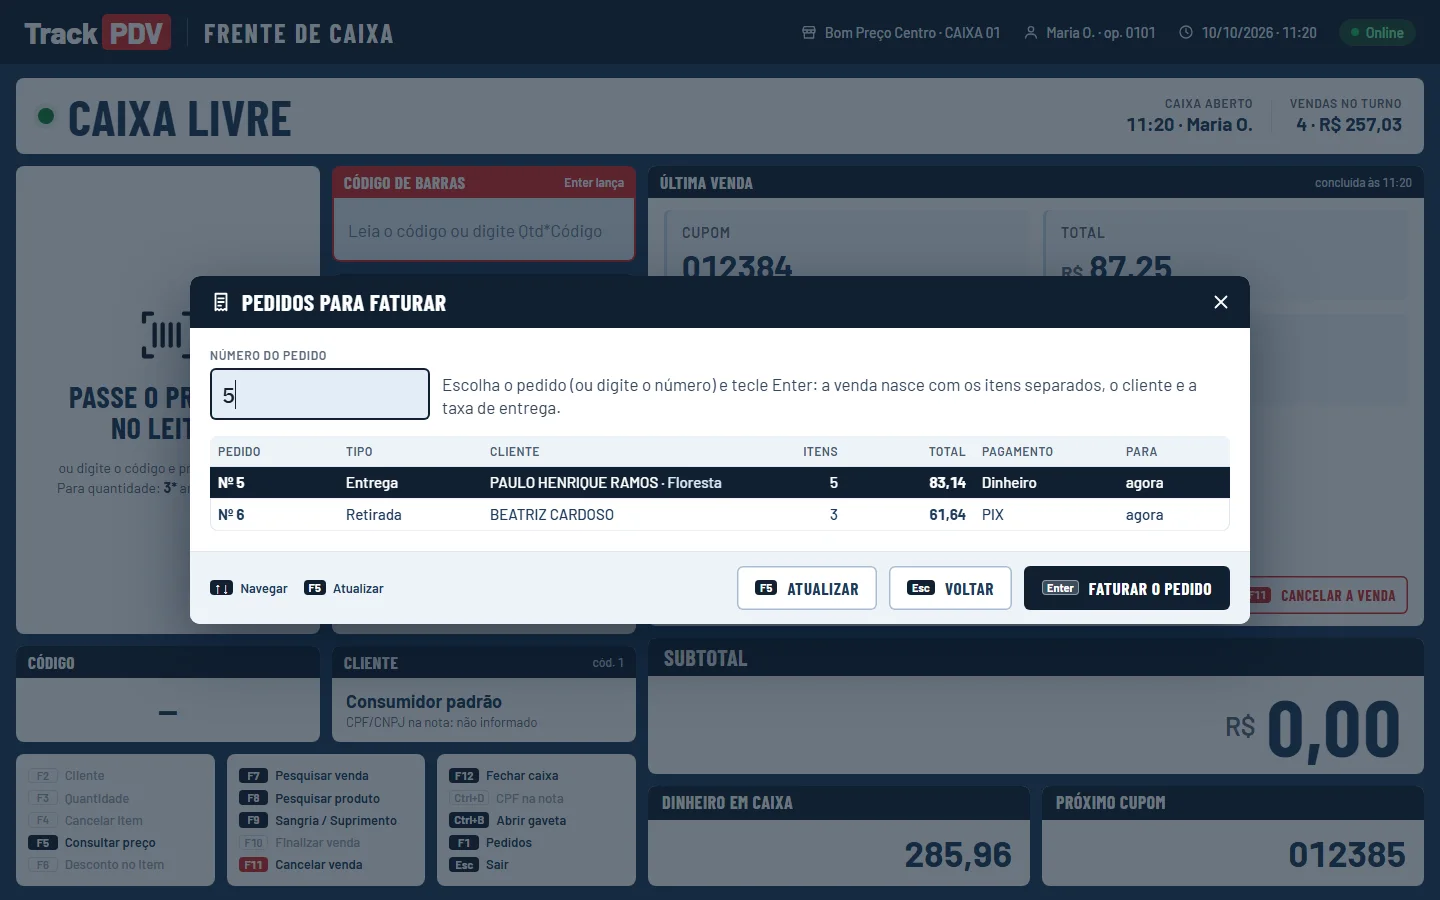Click the Pagamento column header
Image resolution: width=1440 pixels, height=900 pixels.
point(1017,452)
